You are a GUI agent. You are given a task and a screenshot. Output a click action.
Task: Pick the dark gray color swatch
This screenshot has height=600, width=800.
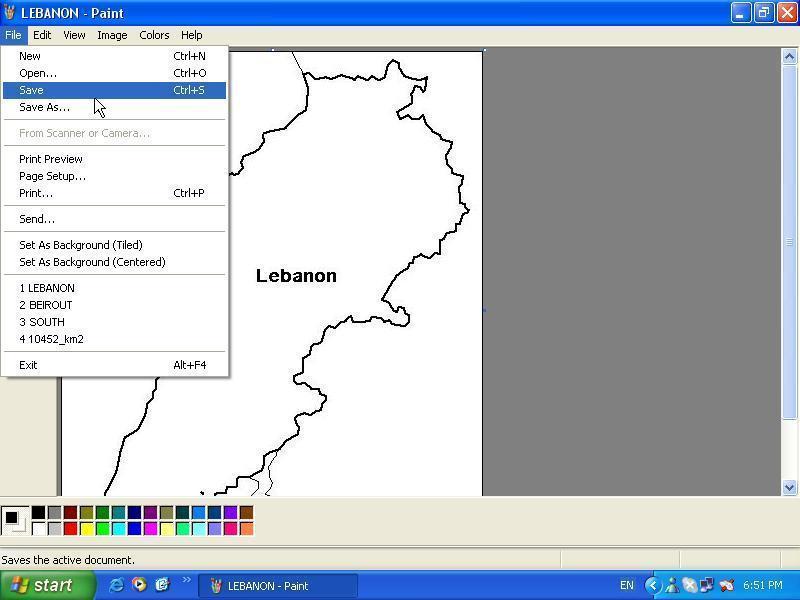55,512
